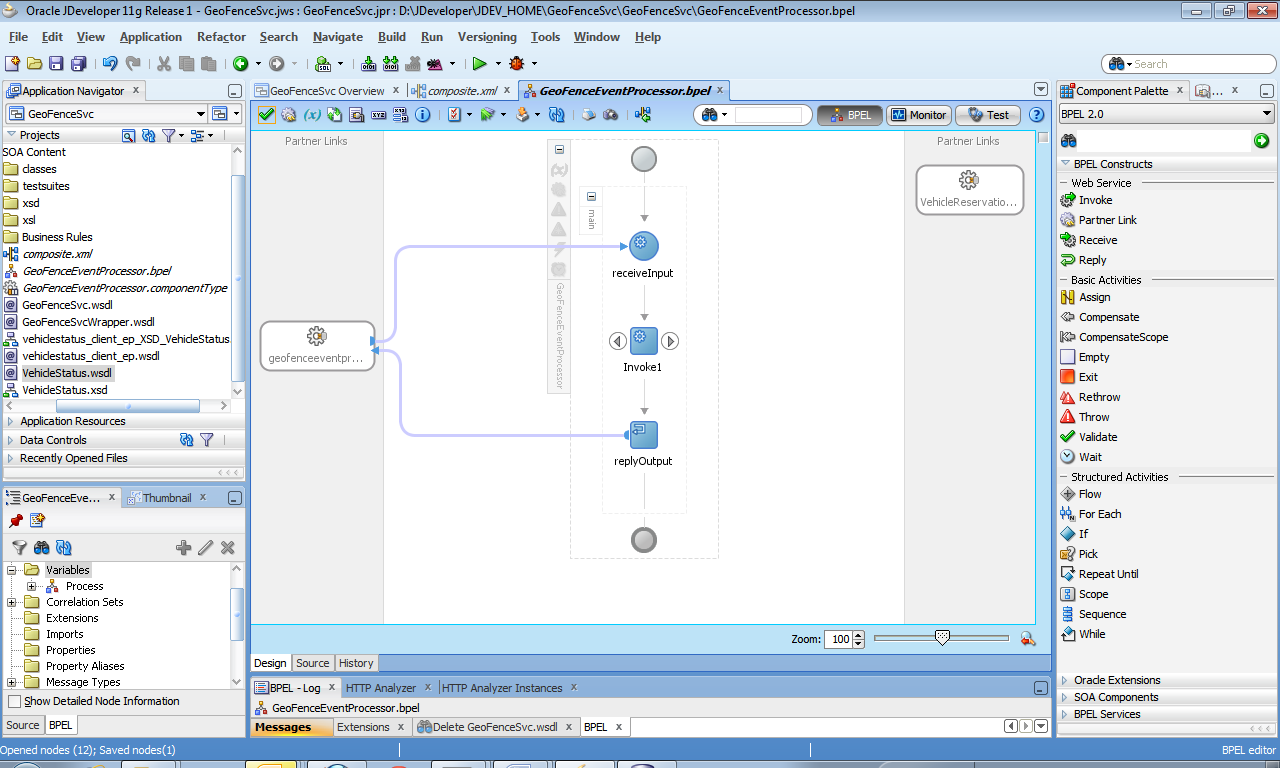Click the Cut scissors icon
The height and width of the screenshot is (768, 1280).
(x=164, y=63)
